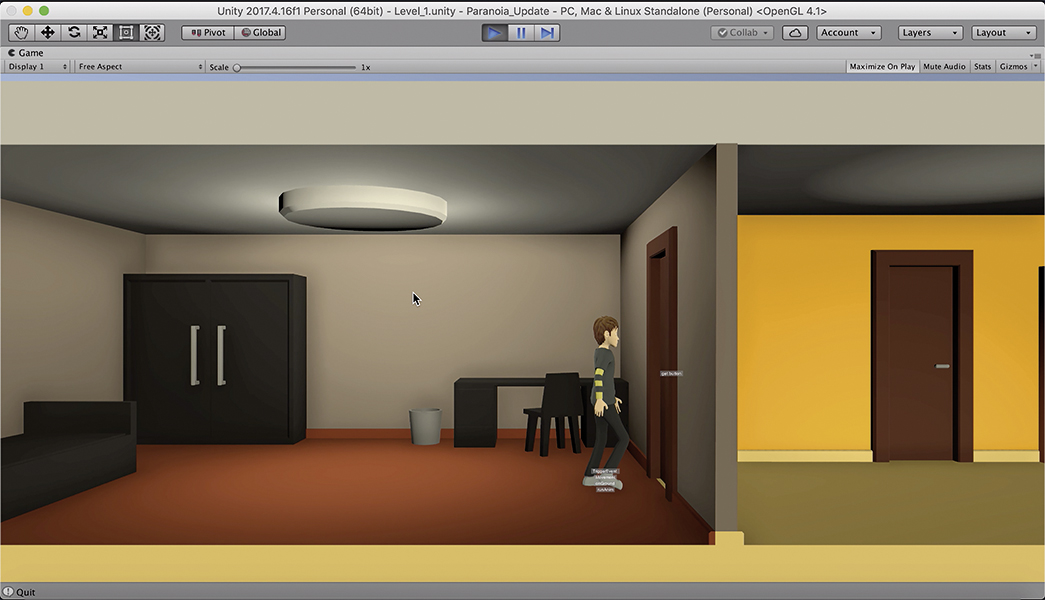
Task: Open the Free Aspect dropdown
Action: coord(140,67)
